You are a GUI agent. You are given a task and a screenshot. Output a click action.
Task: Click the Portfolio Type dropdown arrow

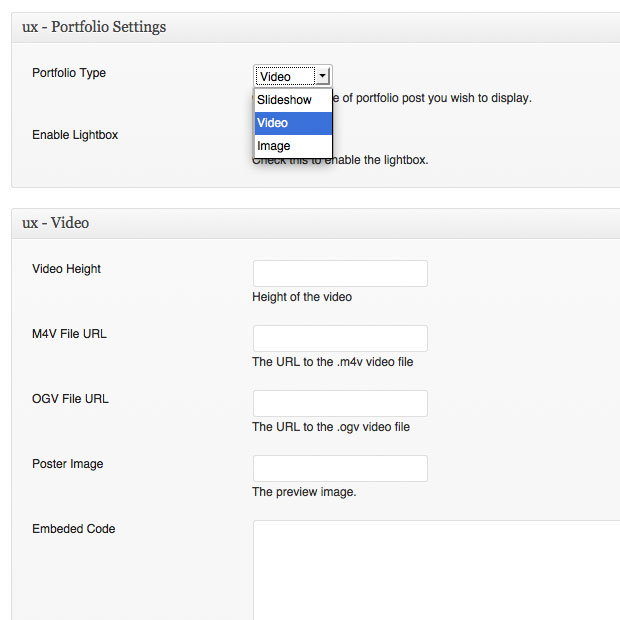pyautogui.click(x=322, y=76)
